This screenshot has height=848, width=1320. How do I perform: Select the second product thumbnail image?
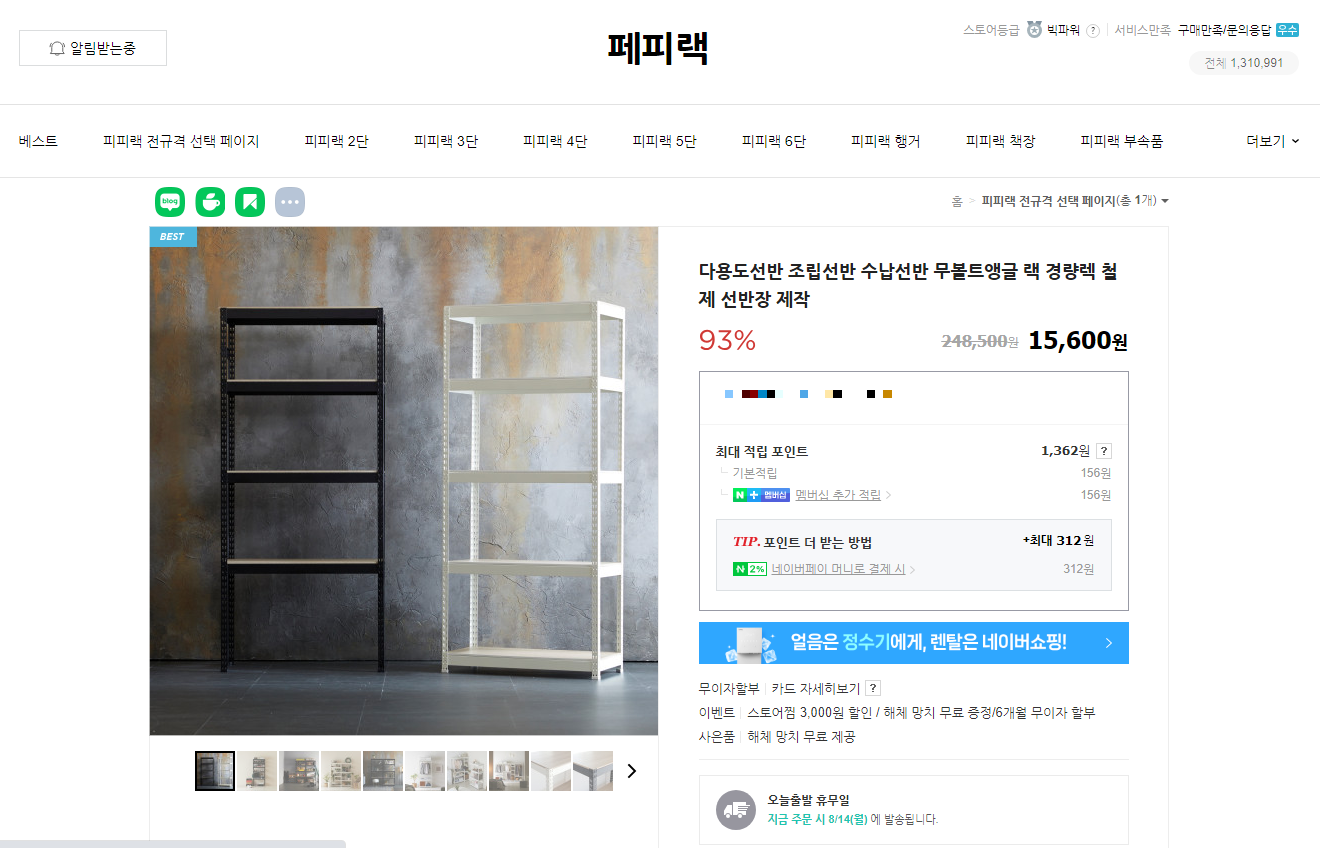tap(257, 771)
